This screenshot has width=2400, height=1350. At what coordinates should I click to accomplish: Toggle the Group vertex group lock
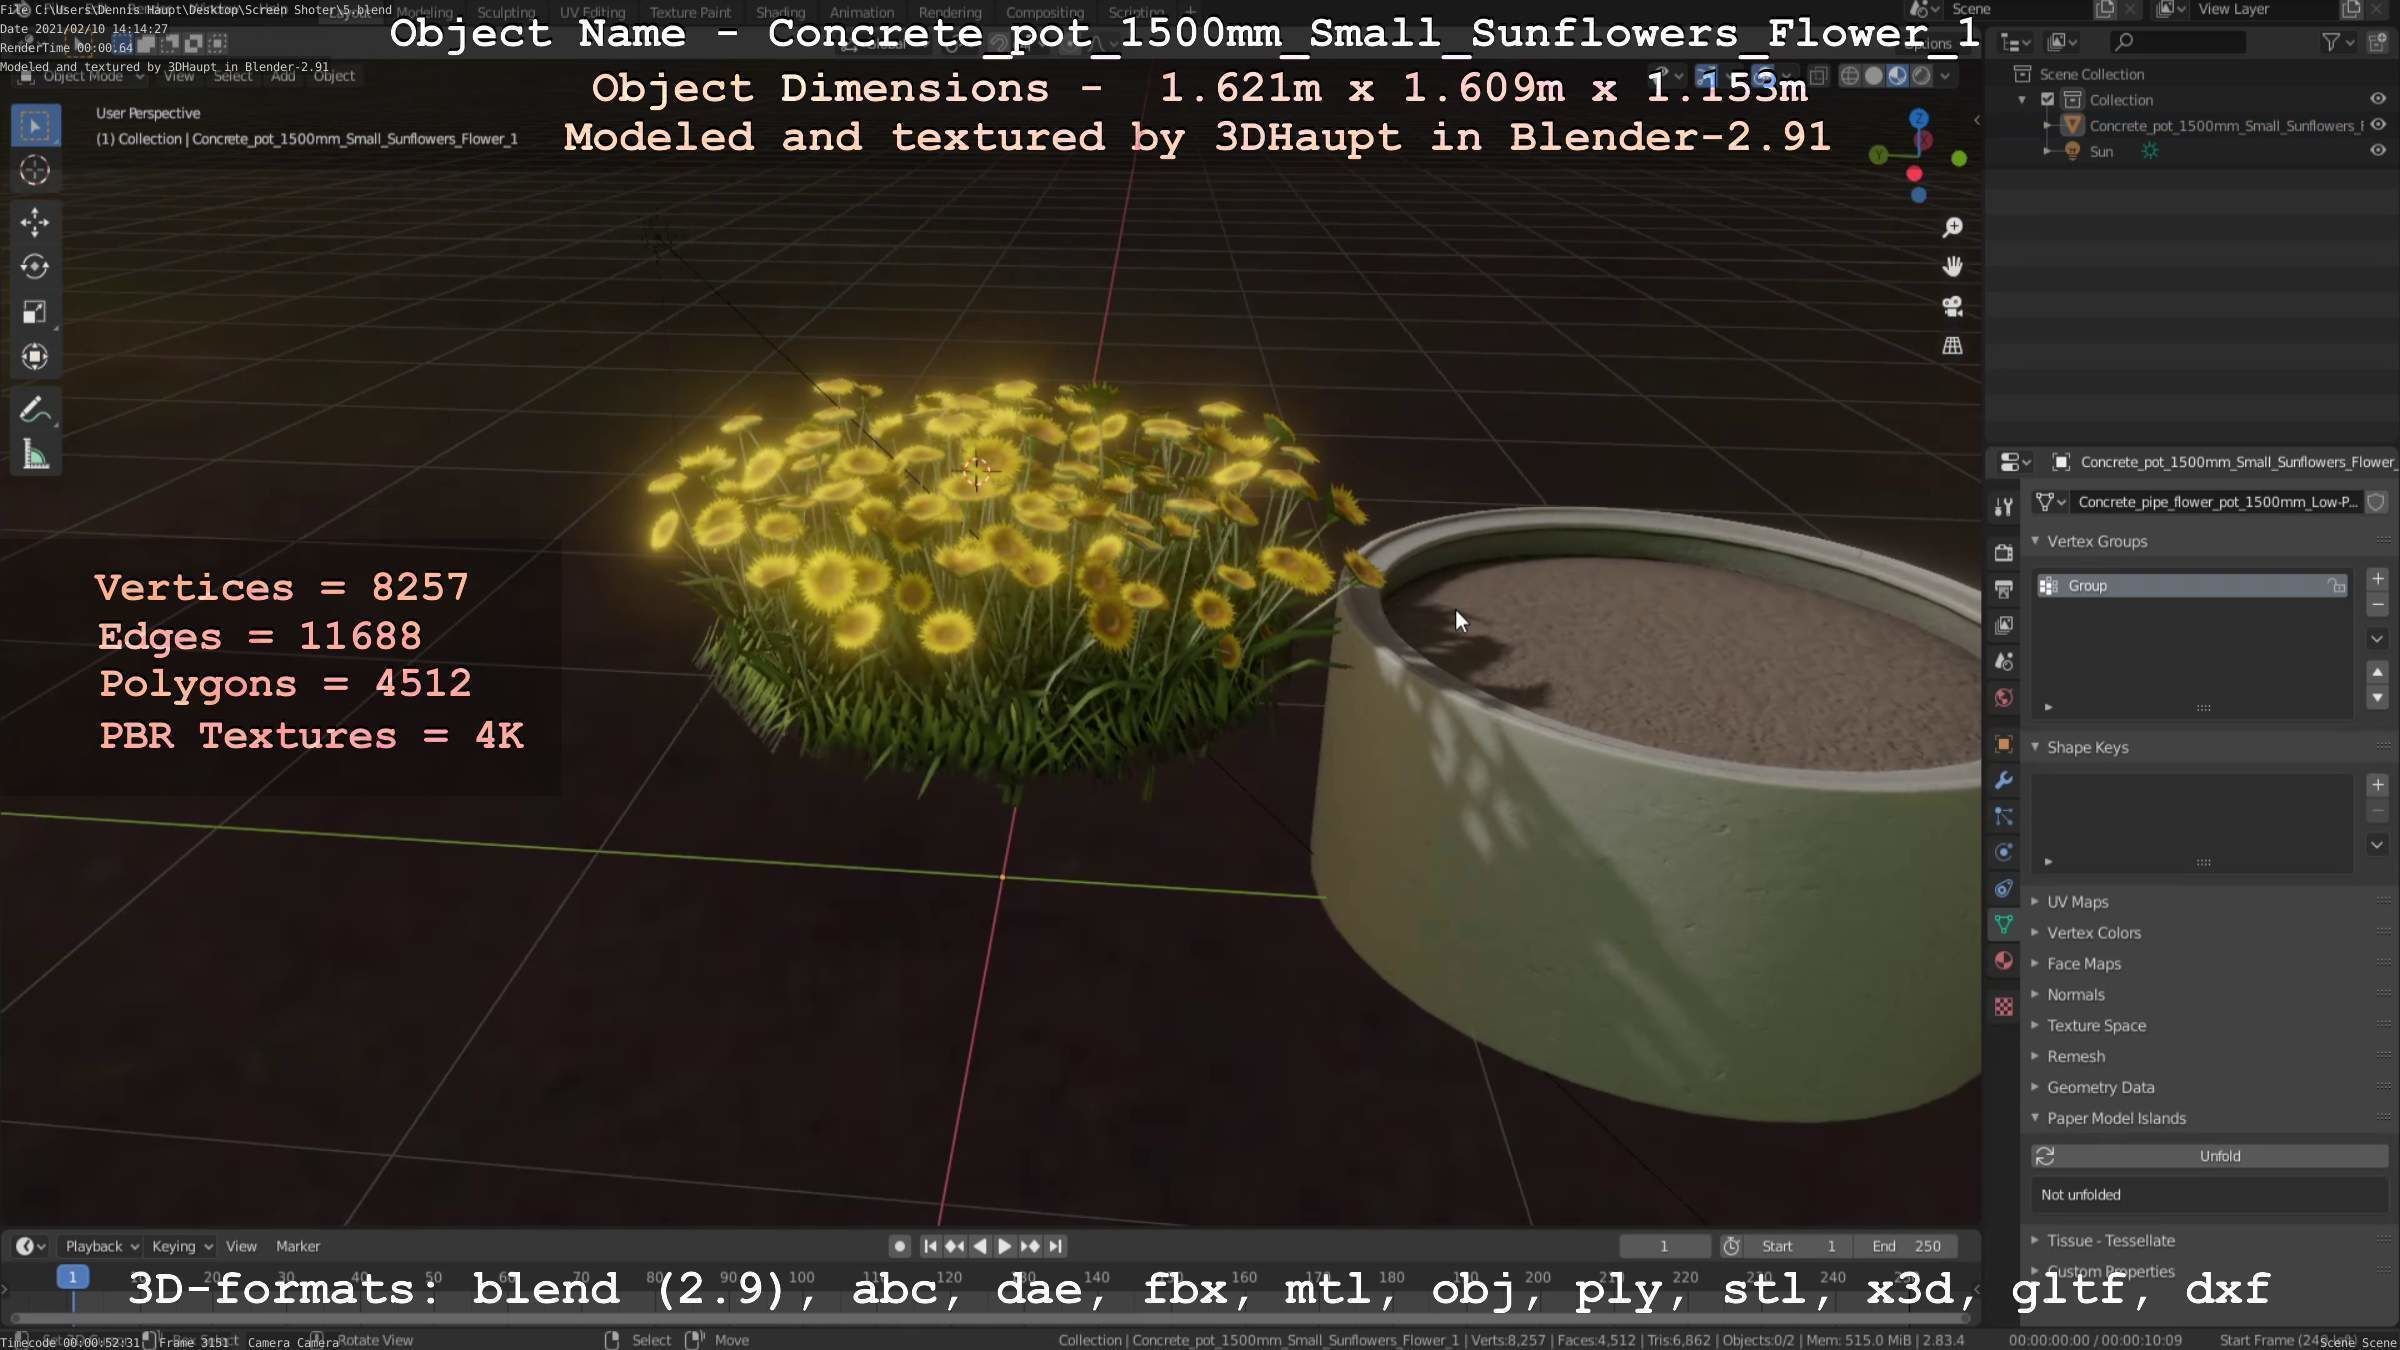click(x=2336, y=586)
